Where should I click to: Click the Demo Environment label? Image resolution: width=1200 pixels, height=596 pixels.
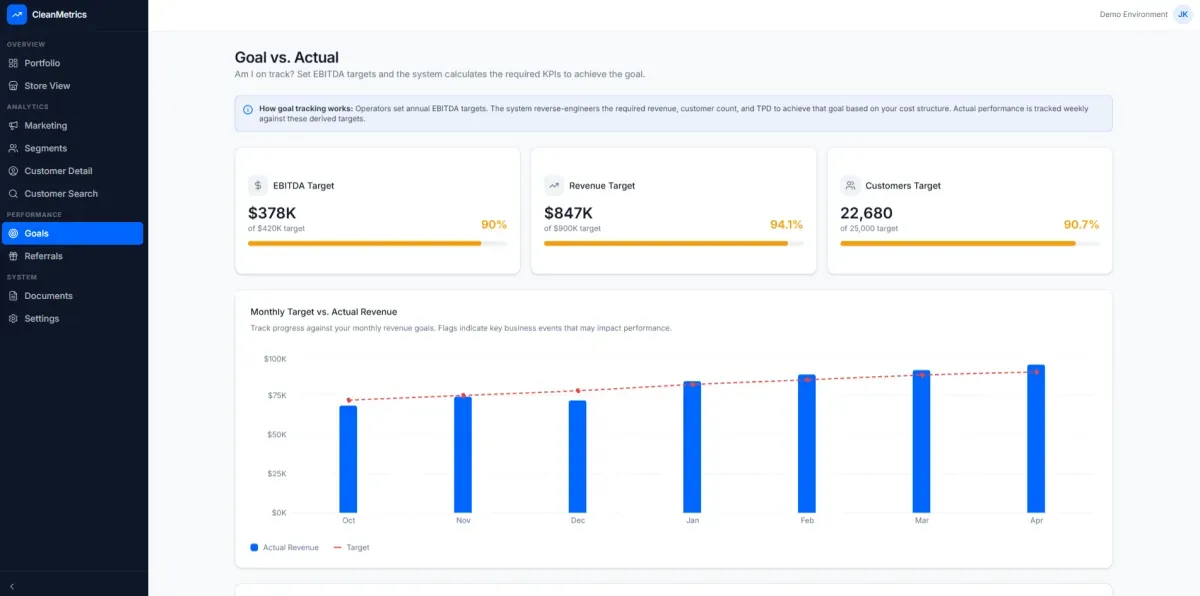1133,14
